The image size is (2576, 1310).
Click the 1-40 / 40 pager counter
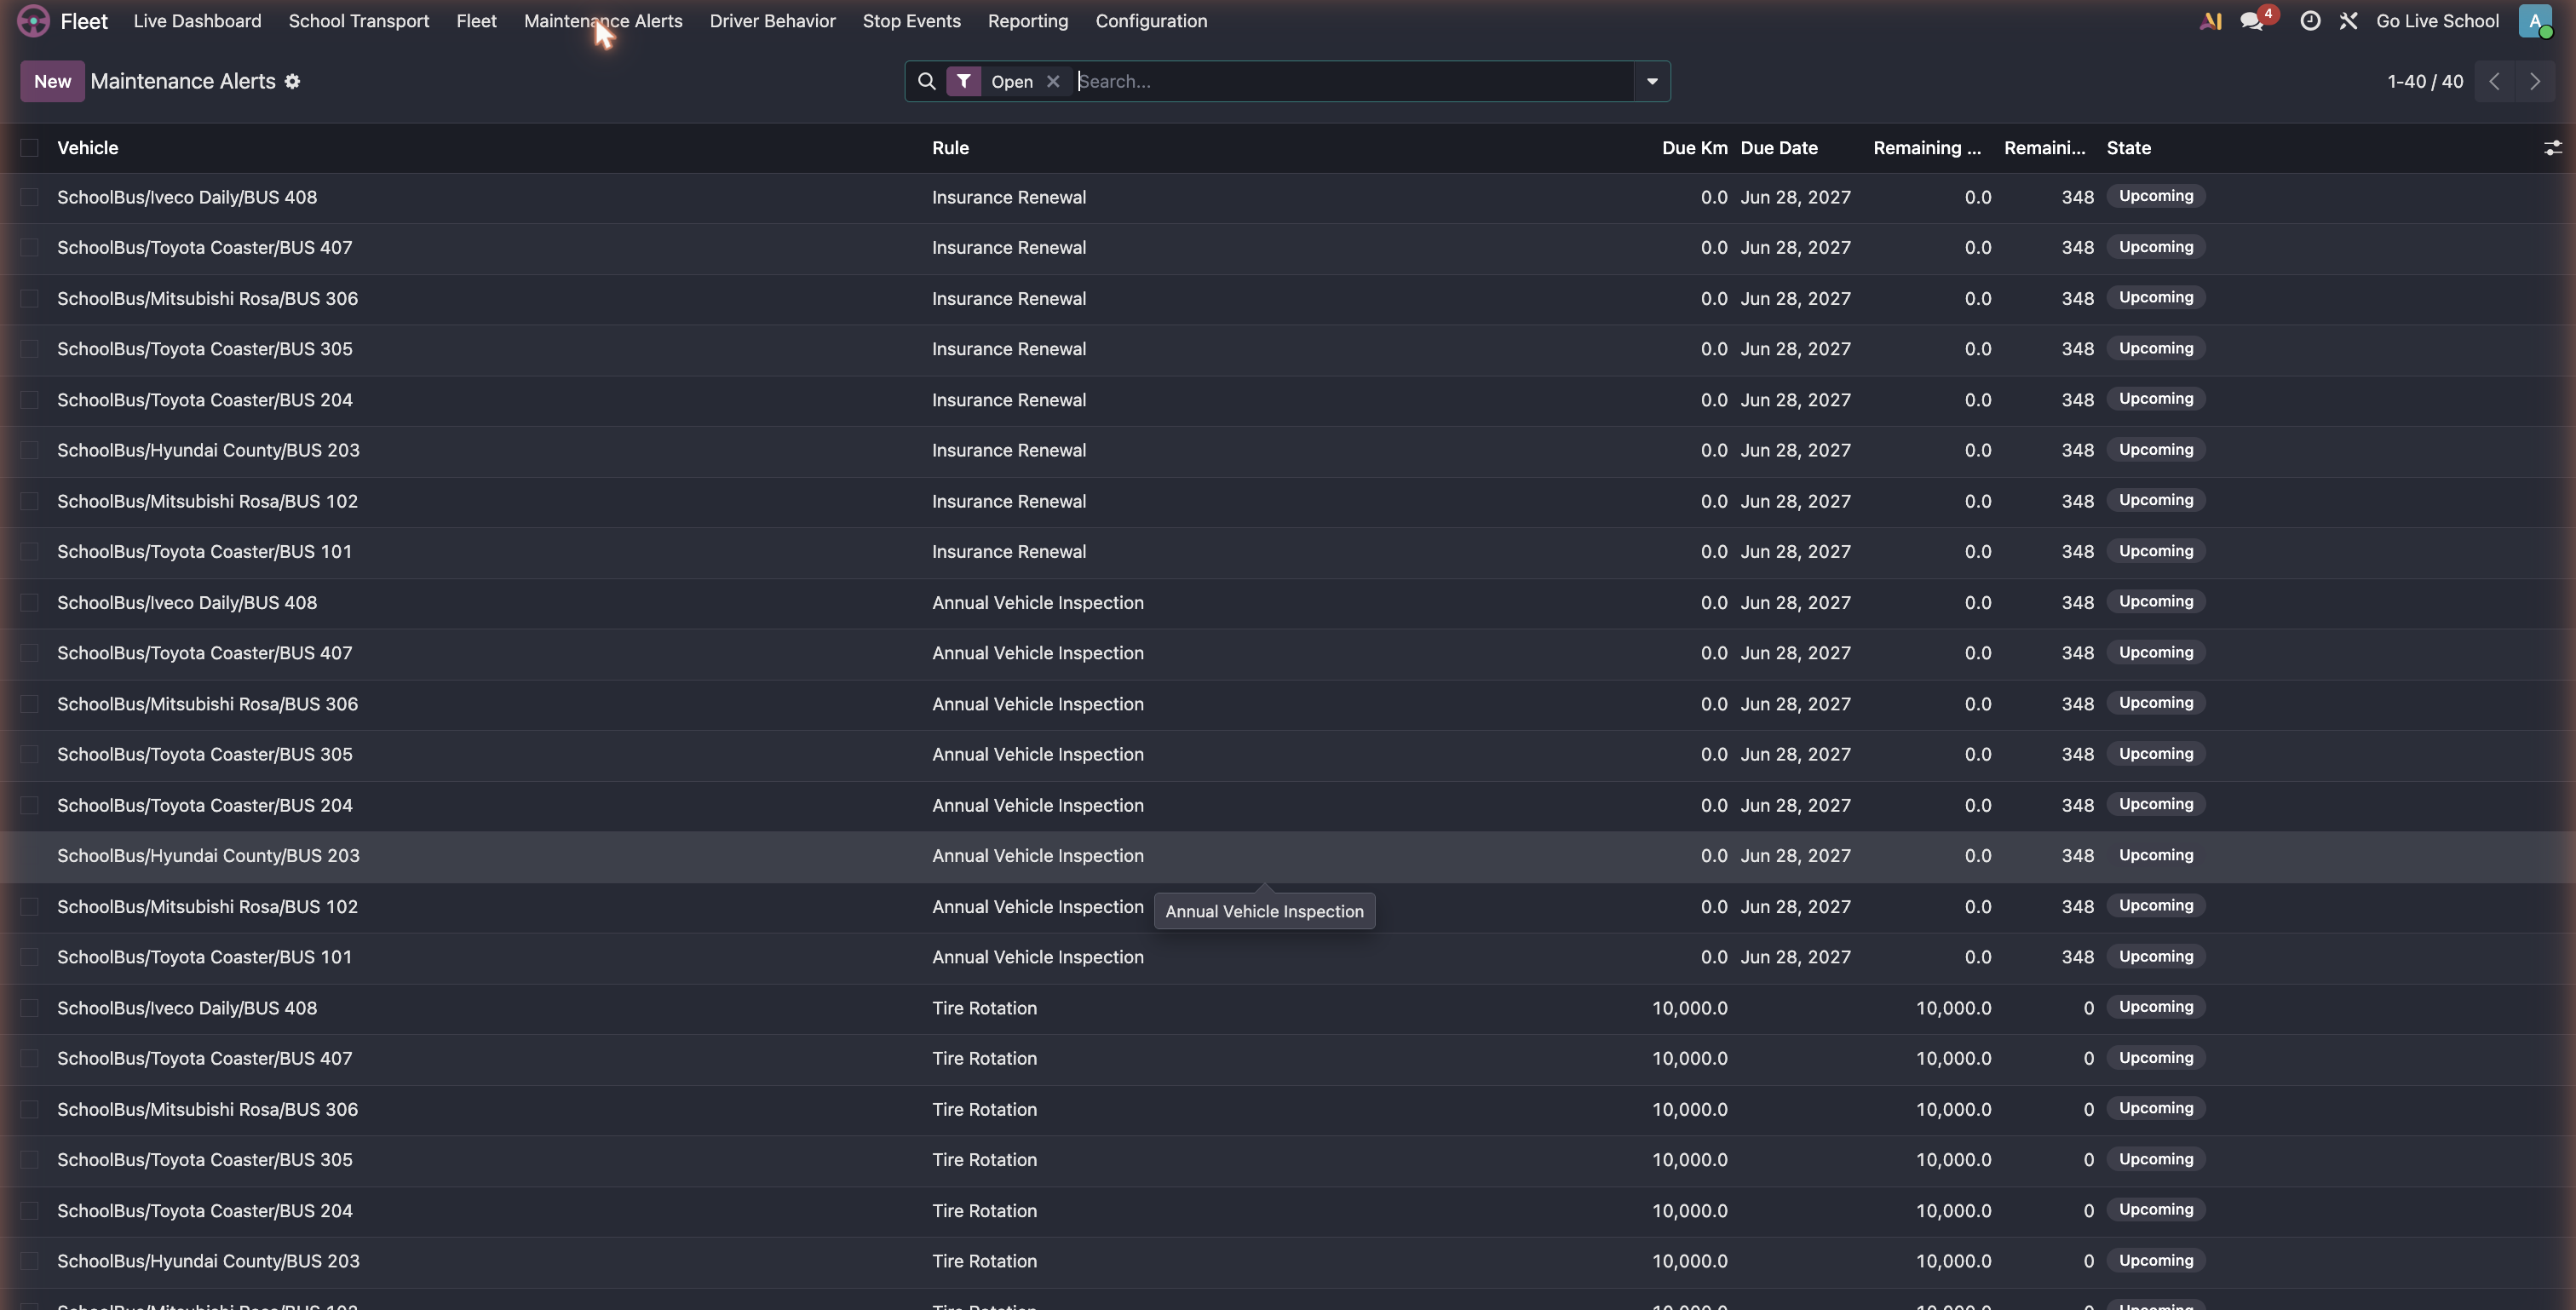pyautogui.click(x=2424, y=81)
